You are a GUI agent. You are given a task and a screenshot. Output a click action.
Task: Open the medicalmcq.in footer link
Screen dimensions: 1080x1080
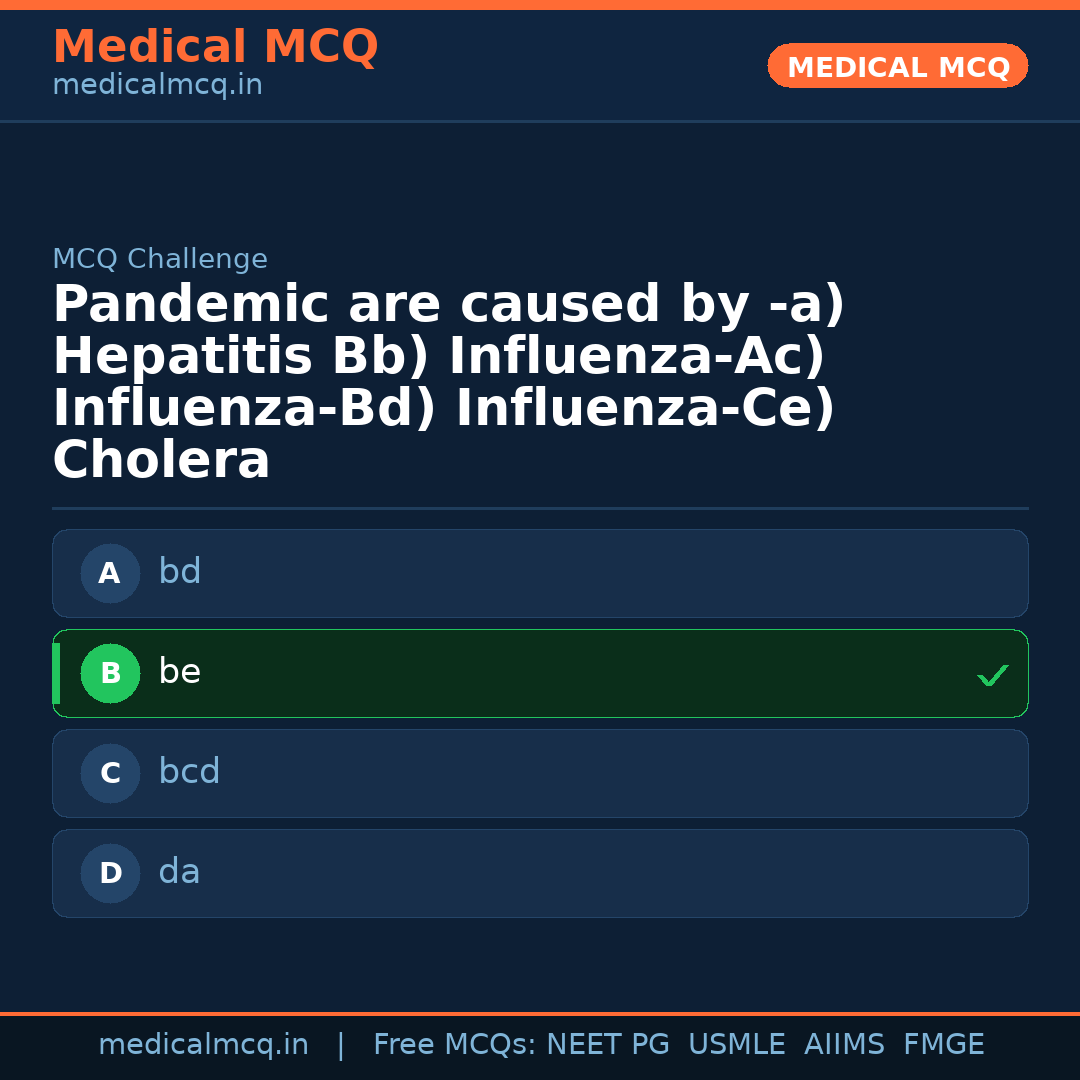pyautogui.click(x=204, y=1045)
